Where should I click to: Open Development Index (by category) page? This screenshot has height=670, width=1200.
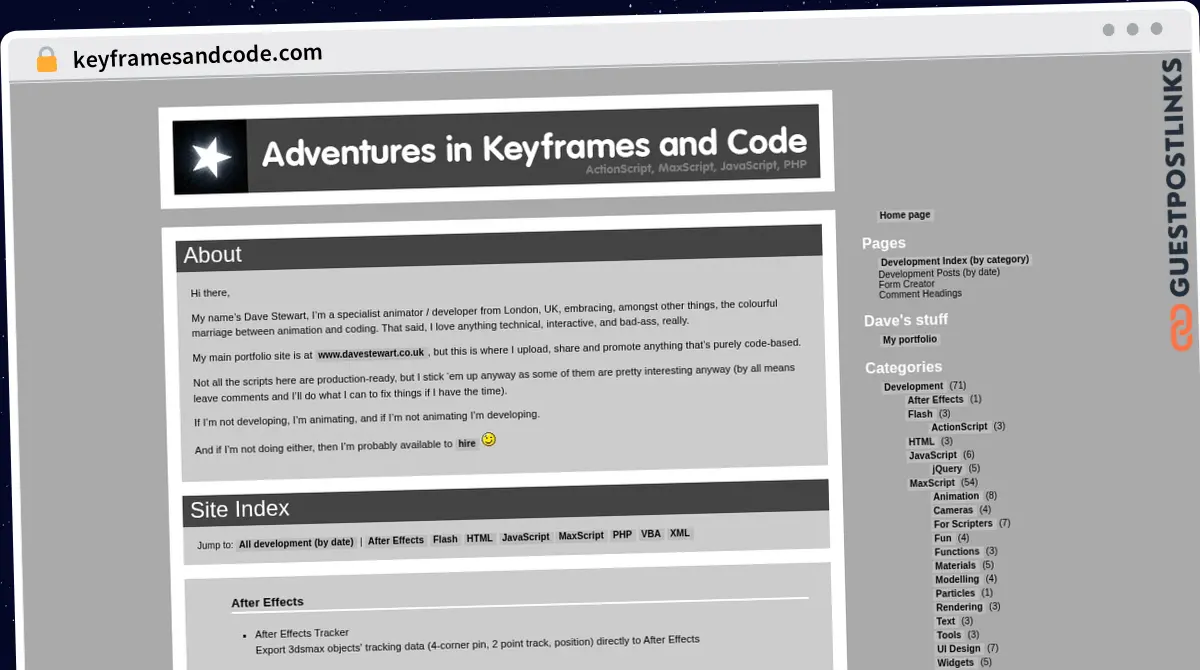point(955,260)
